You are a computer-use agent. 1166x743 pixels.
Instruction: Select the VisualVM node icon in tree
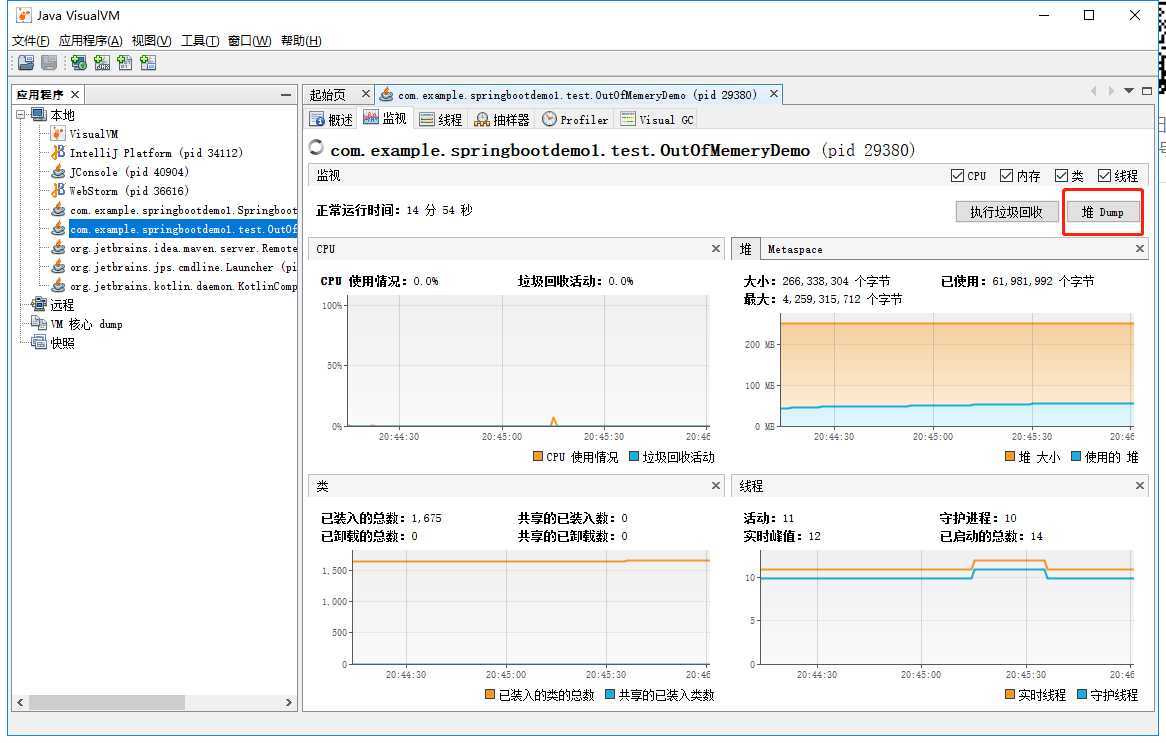pos(58,134)
